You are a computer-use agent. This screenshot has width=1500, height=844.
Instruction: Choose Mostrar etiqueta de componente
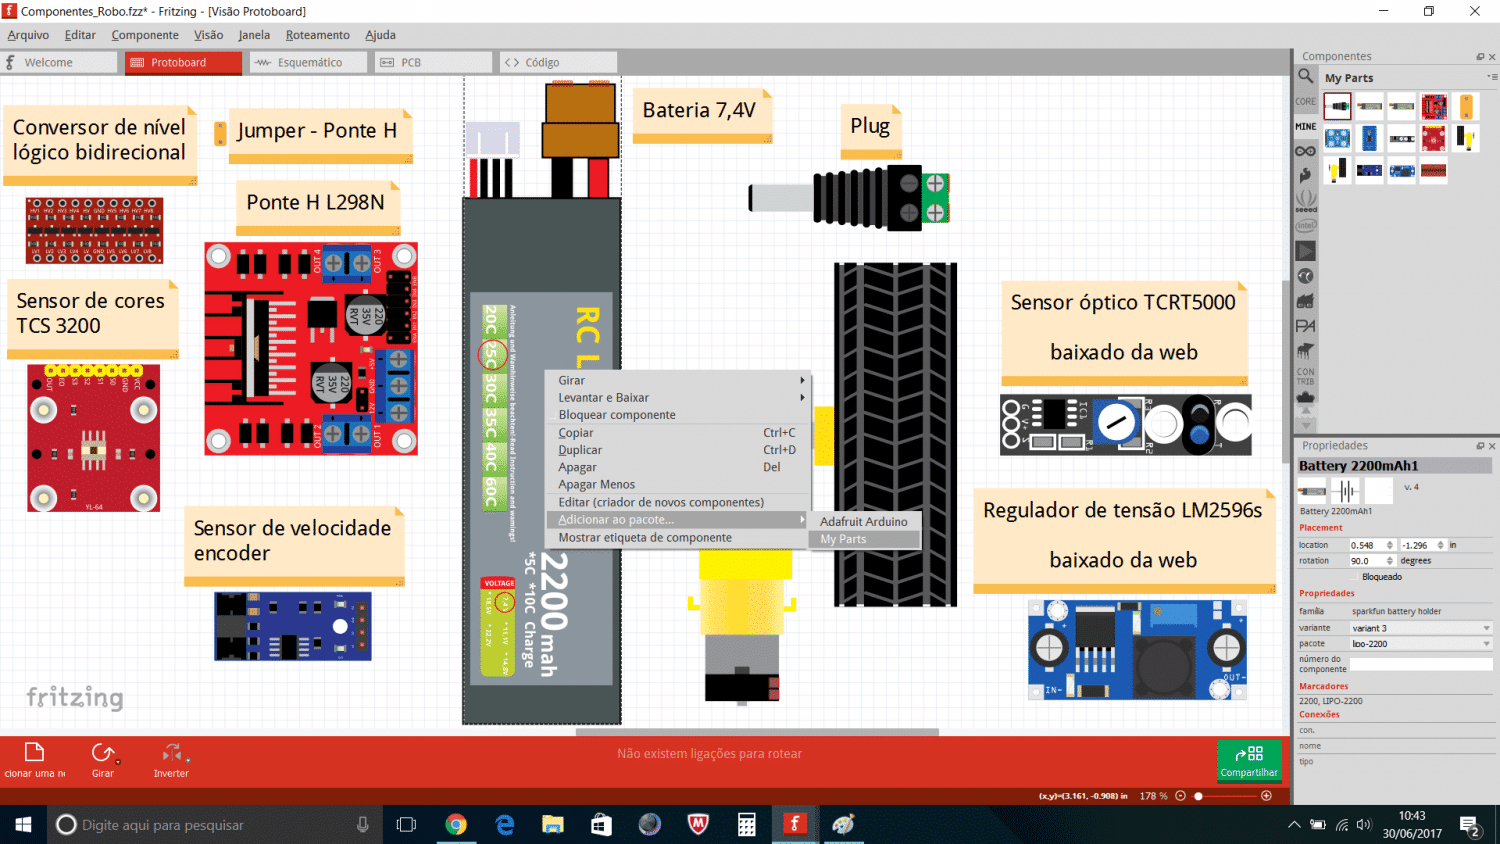(679, 538)
